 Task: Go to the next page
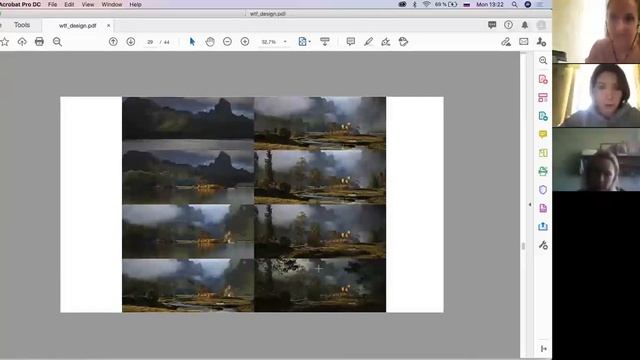coord(131,42)
